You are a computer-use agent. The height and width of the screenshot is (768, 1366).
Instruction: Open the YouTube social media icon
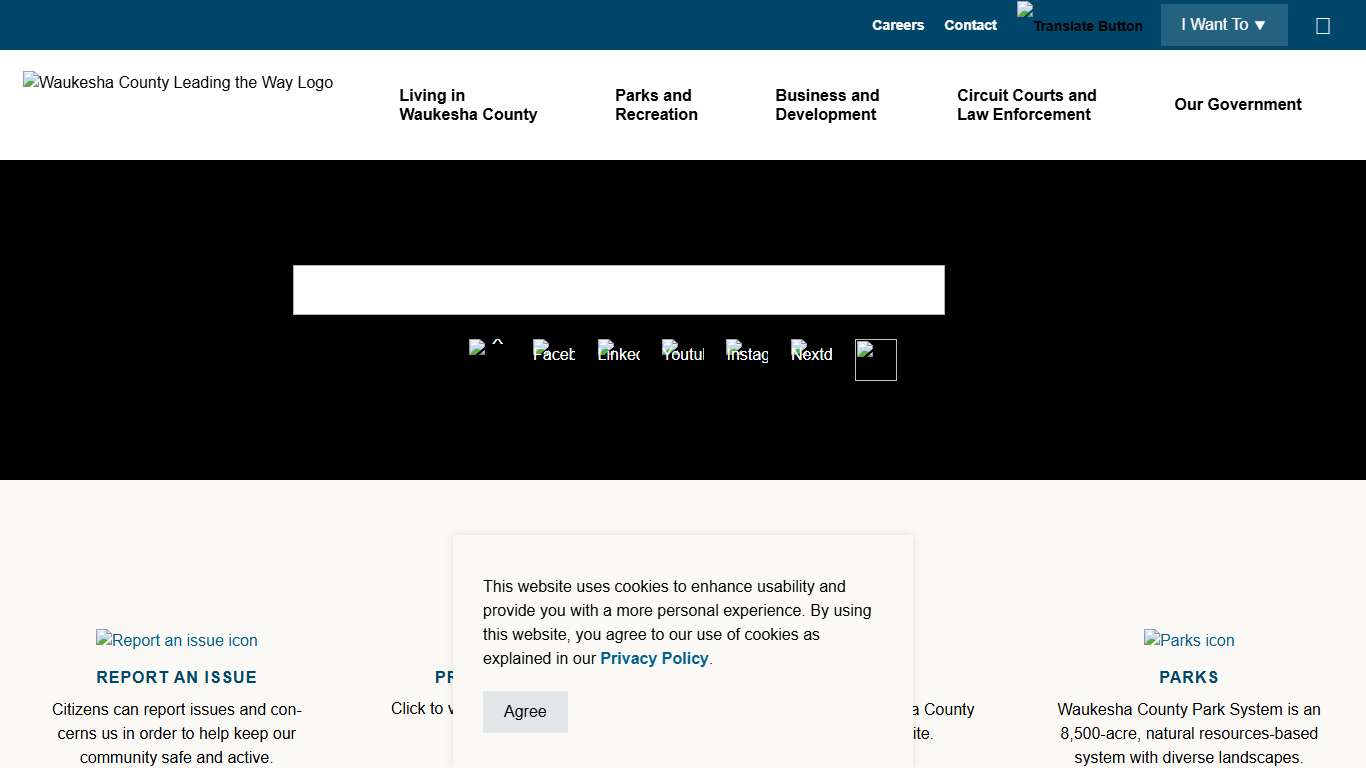click(683, 354)
